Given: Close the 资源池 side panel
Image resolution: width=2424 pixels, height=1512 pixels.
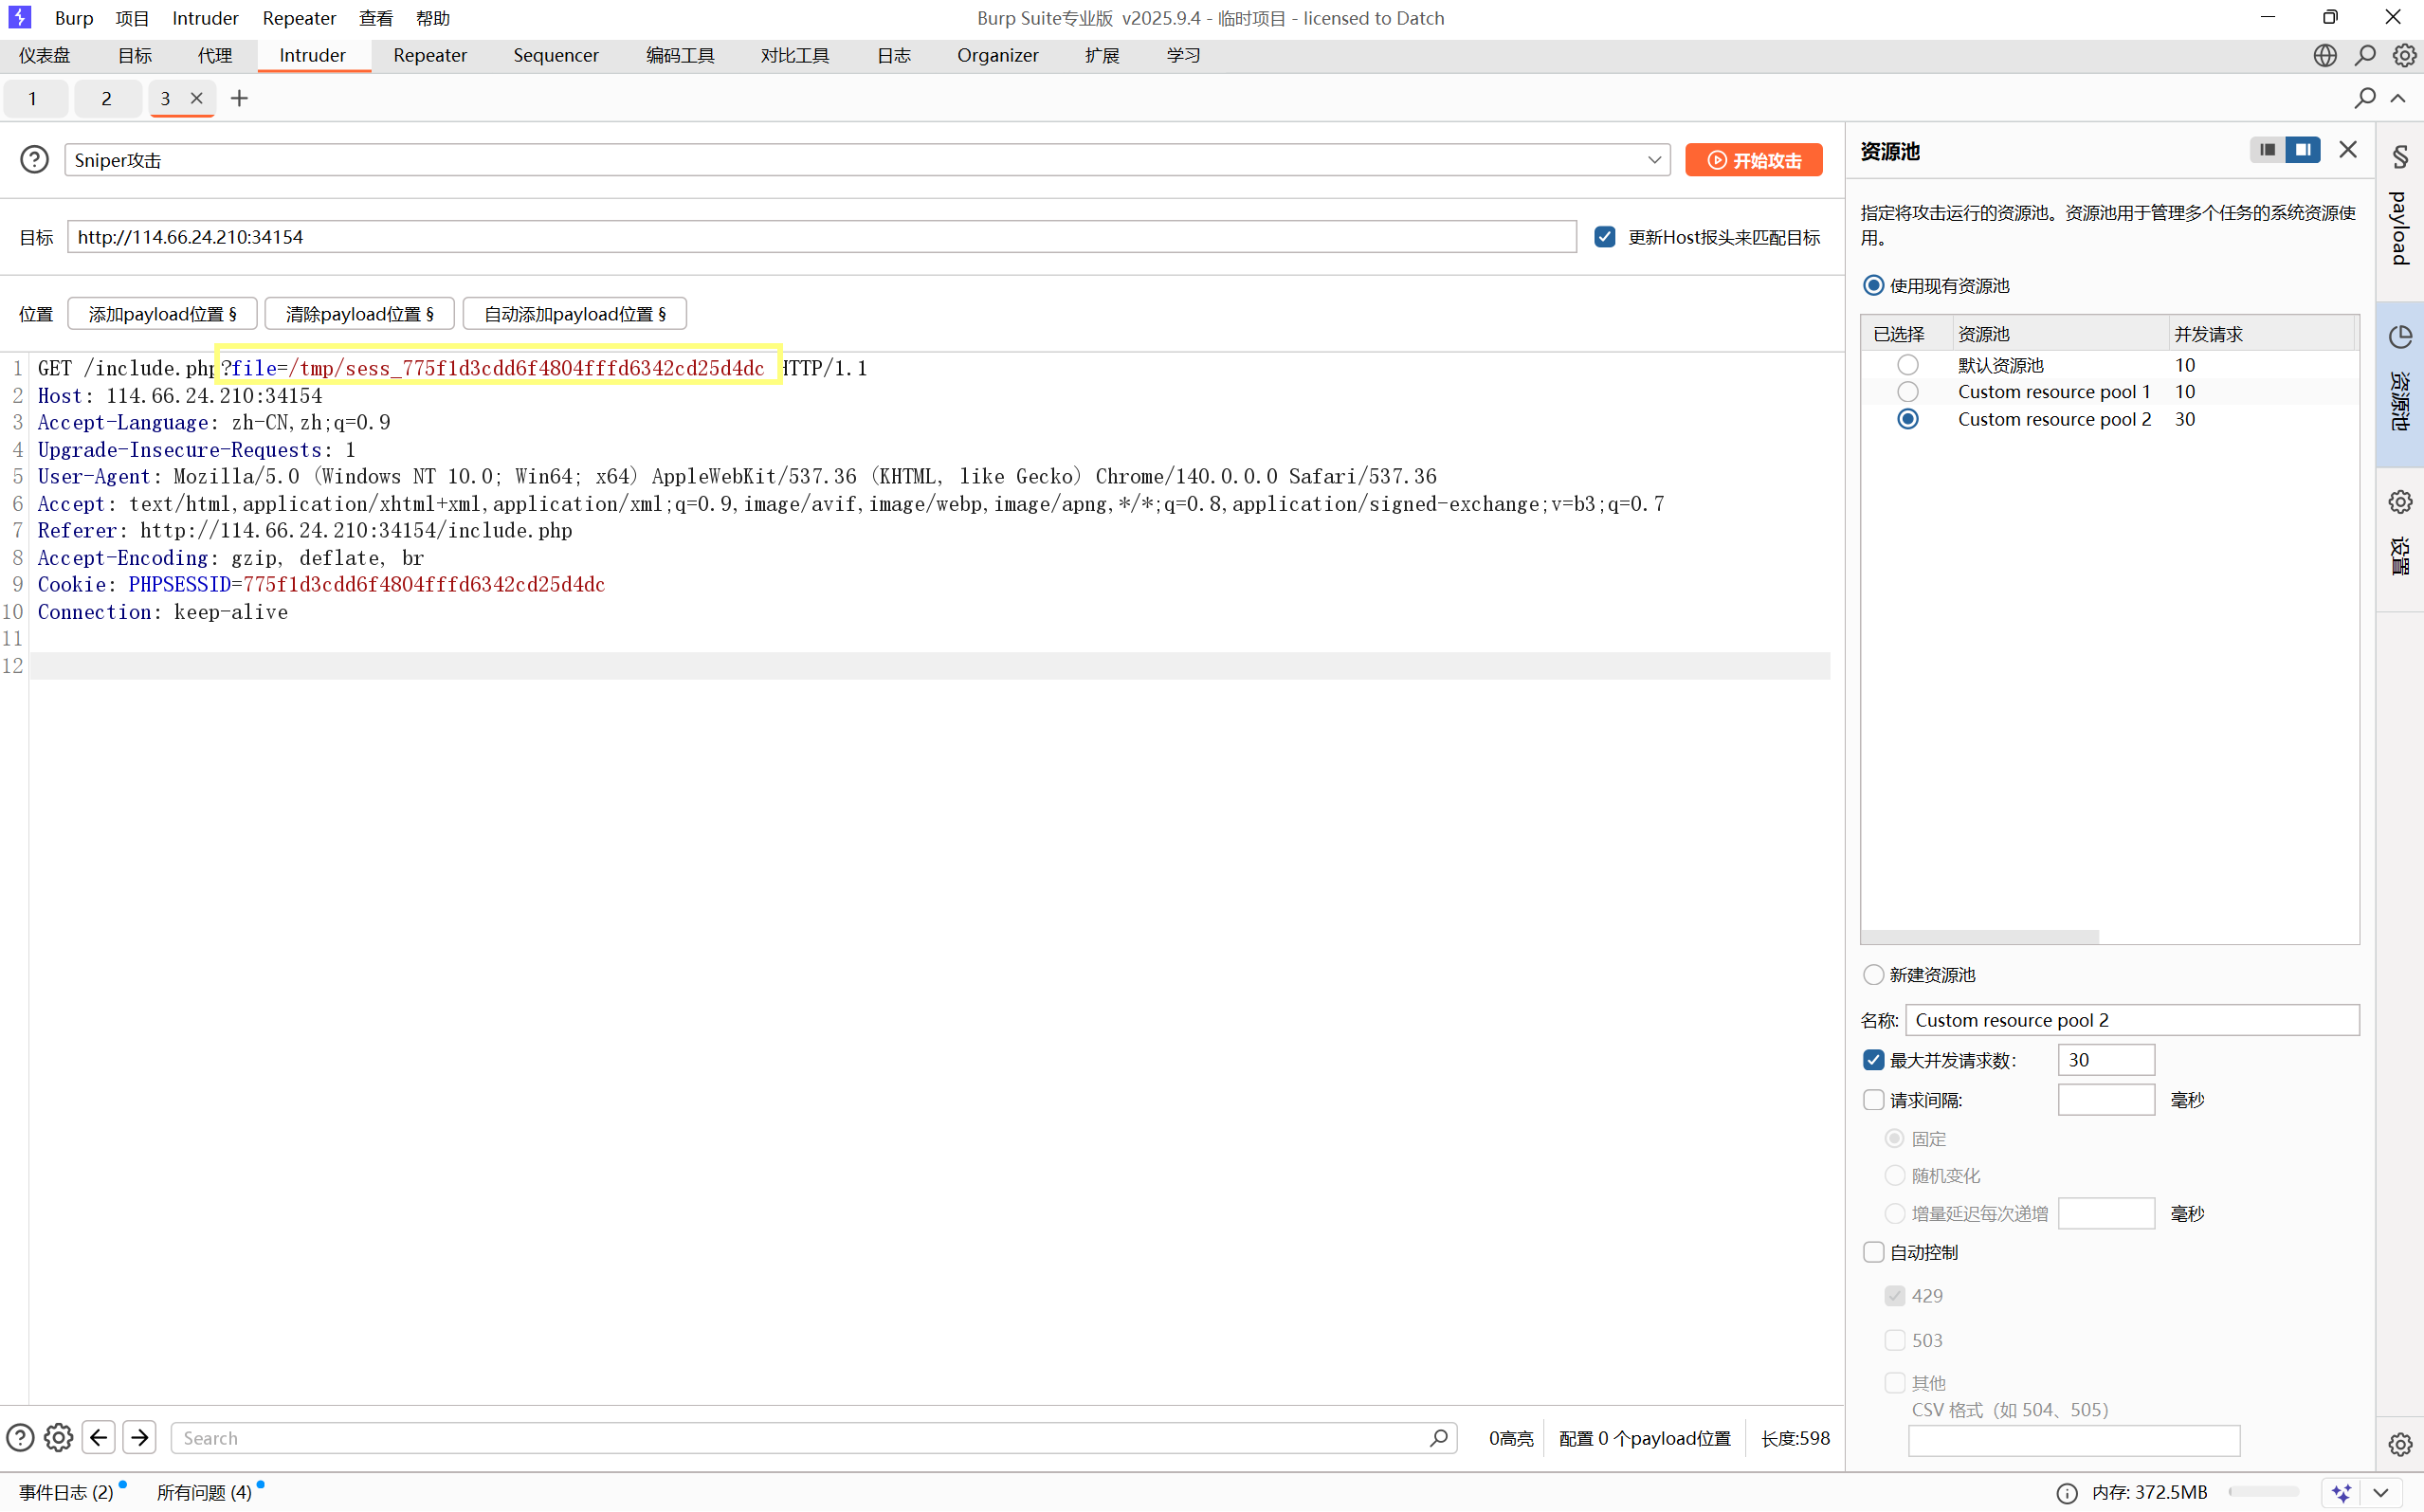Looking at the screenshot, I should click(2348, 150).
